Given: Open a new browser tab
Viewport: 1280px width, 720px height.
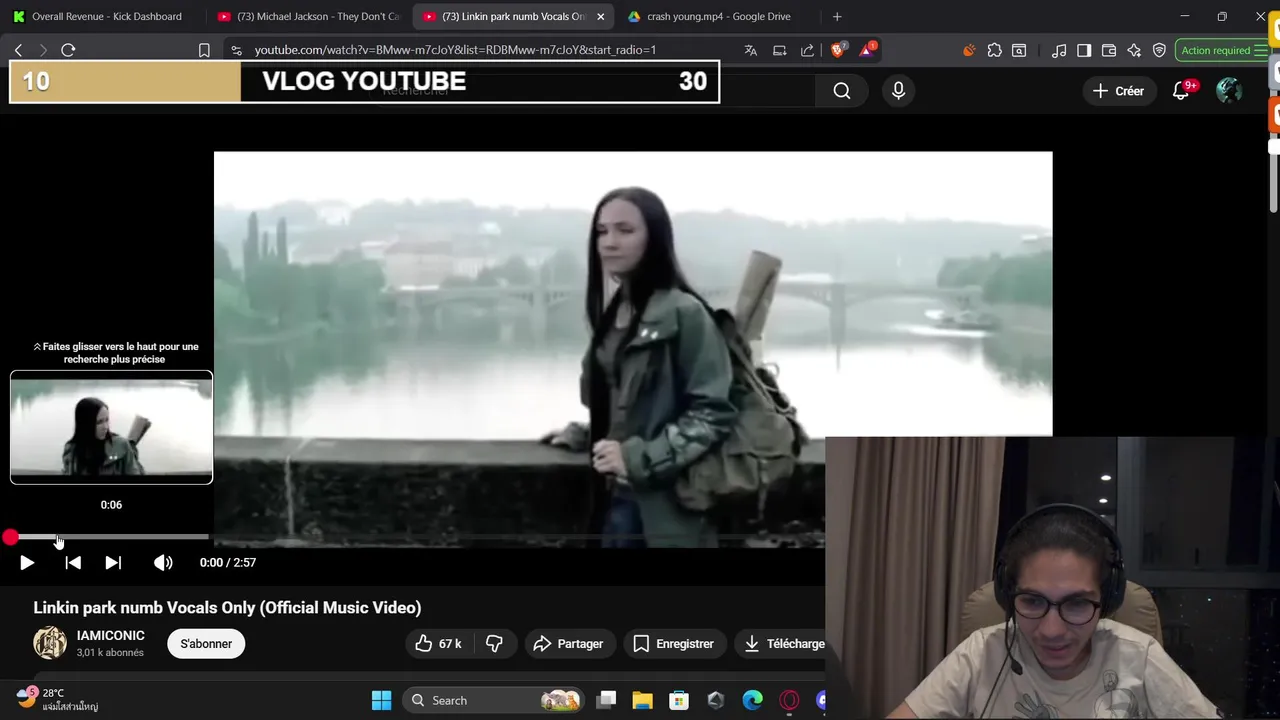Looking at the screenshot, I should click(x=837, y=16).
